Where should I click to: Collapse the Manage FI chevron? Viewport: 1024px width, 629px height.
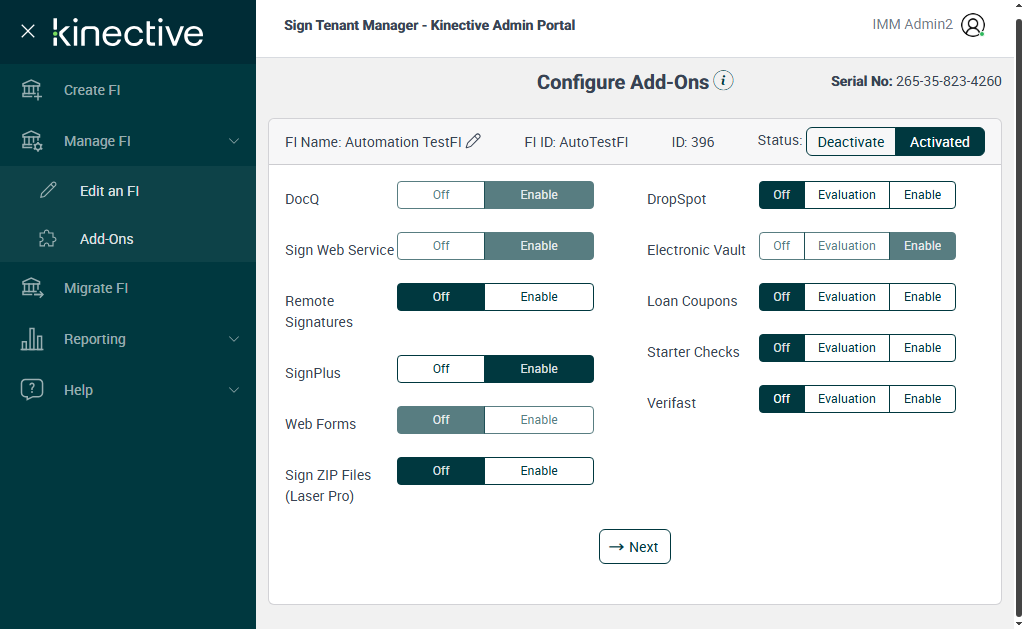(234, 141)
